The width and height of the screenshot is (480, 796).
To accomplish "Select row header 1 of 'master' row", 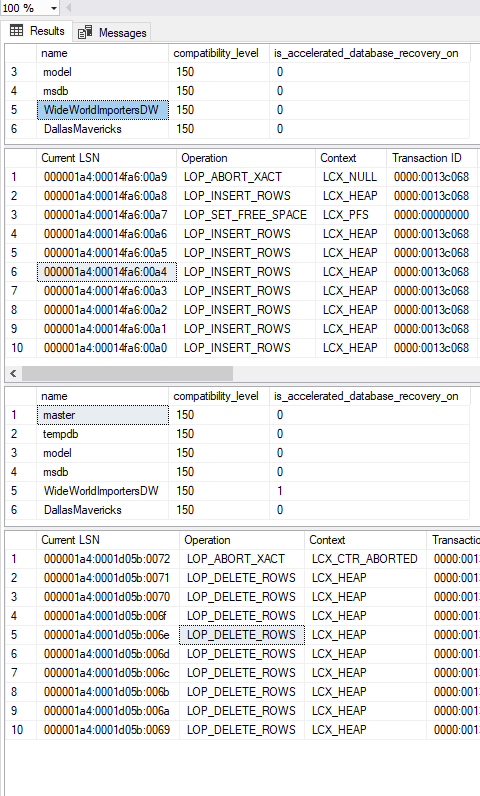I will click(x=21, y=415).
